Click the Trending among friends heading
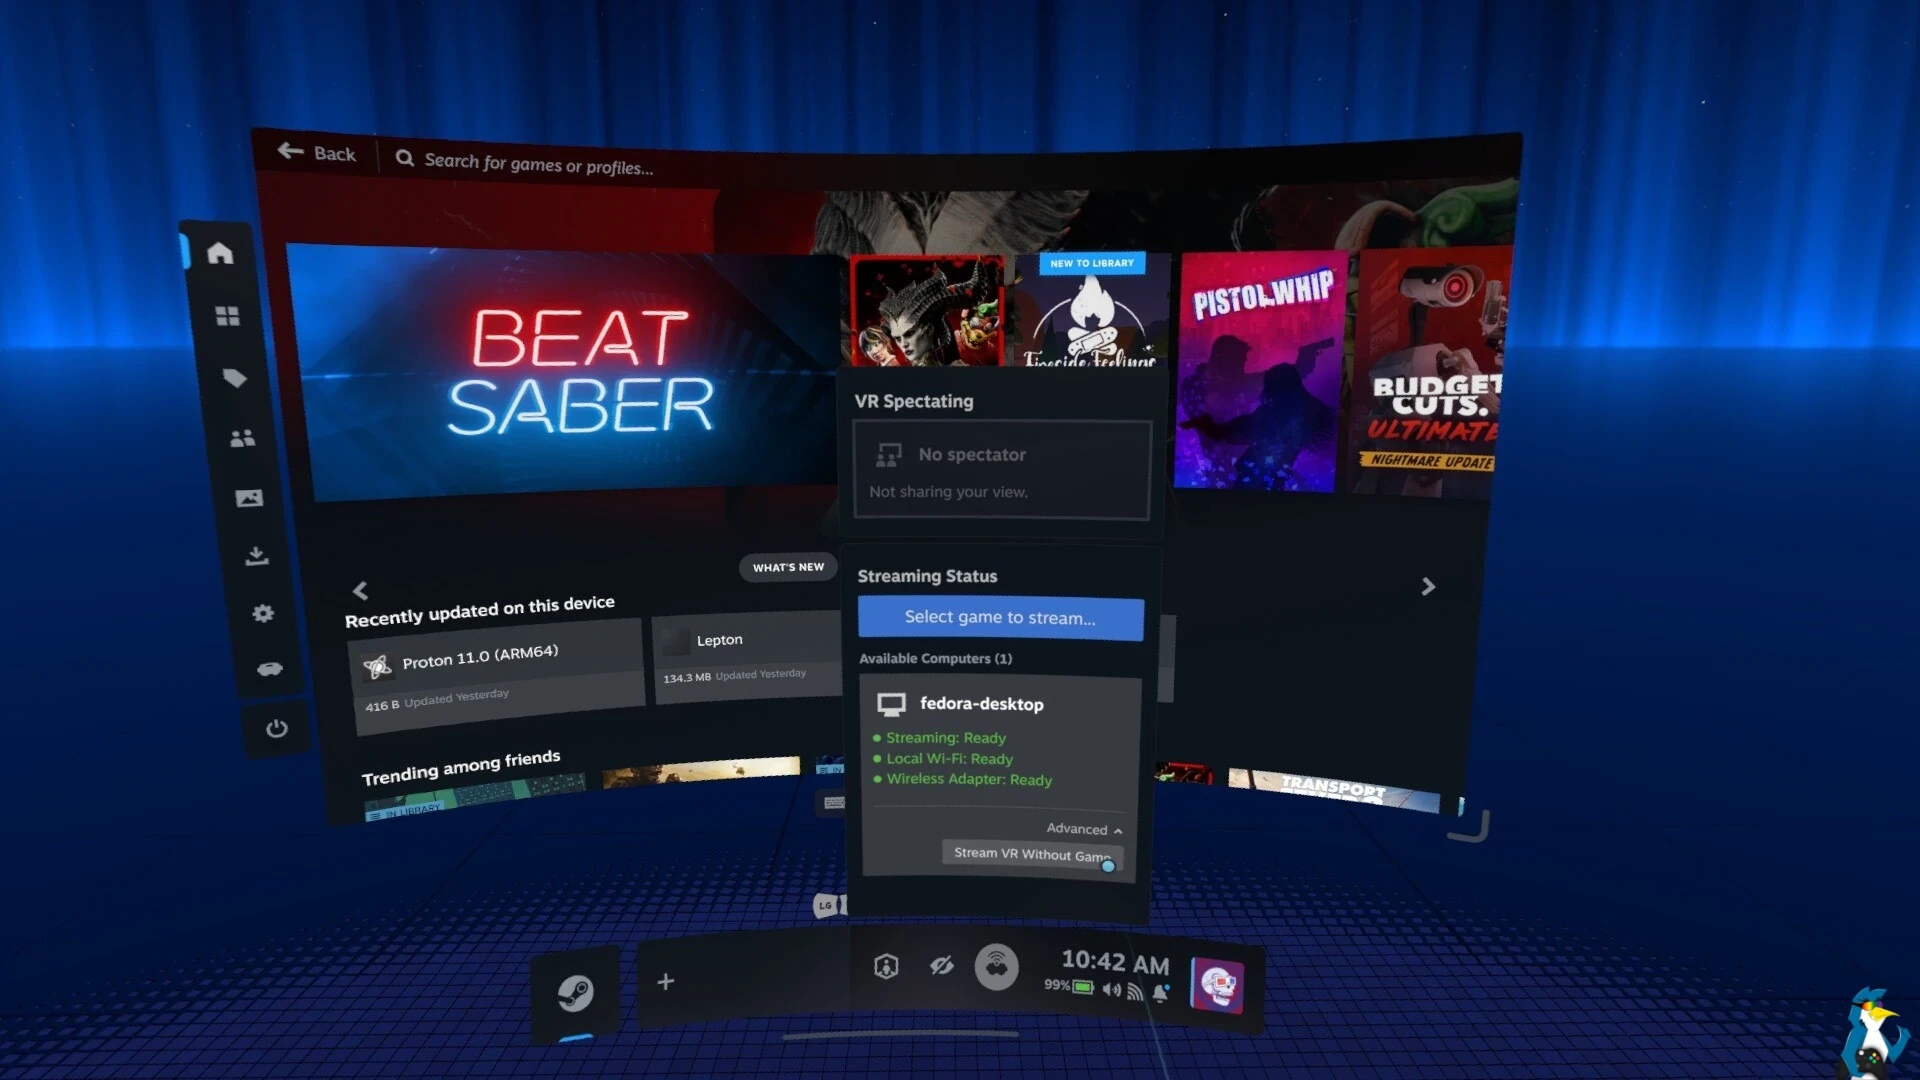 point(461,767)
